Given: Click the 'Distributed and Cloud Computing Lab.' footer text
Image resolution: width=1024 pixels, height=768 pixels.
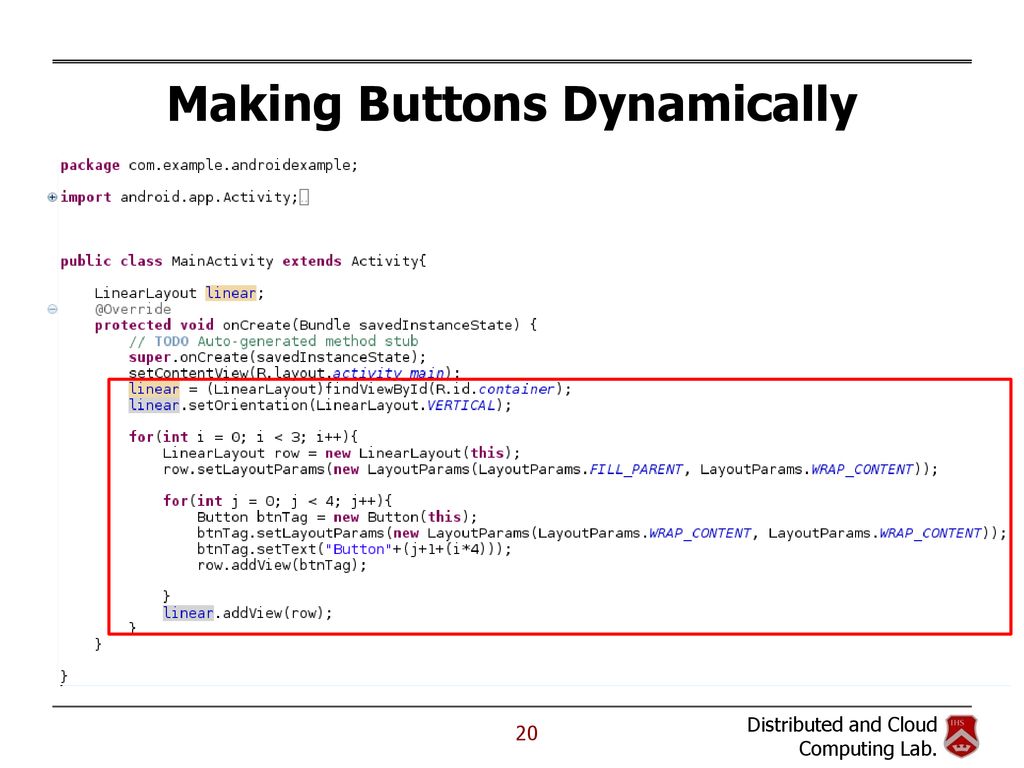Looking at the screenshot, I should coord(842,737).
